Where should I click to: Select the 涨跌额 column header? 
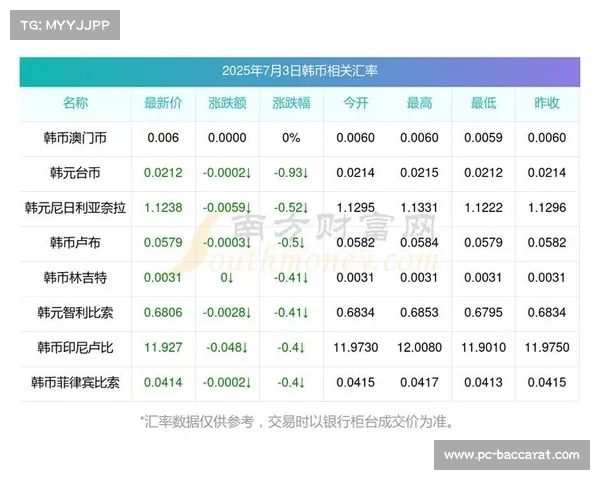click(x=227, y=103)
